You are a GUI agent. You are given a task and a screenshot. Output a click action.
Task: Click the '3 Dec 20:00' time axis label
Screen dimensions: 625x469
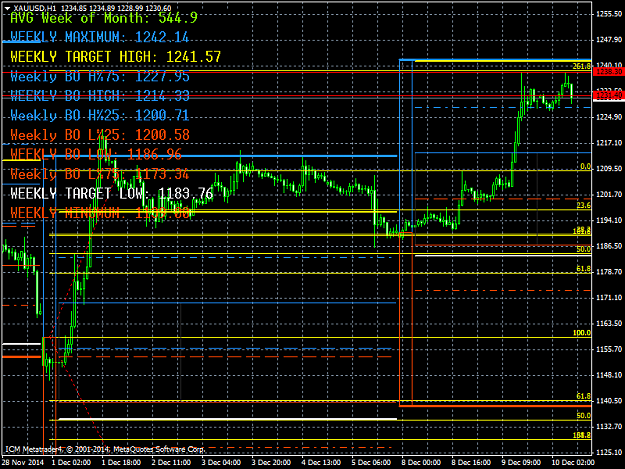tap(271, 462)
